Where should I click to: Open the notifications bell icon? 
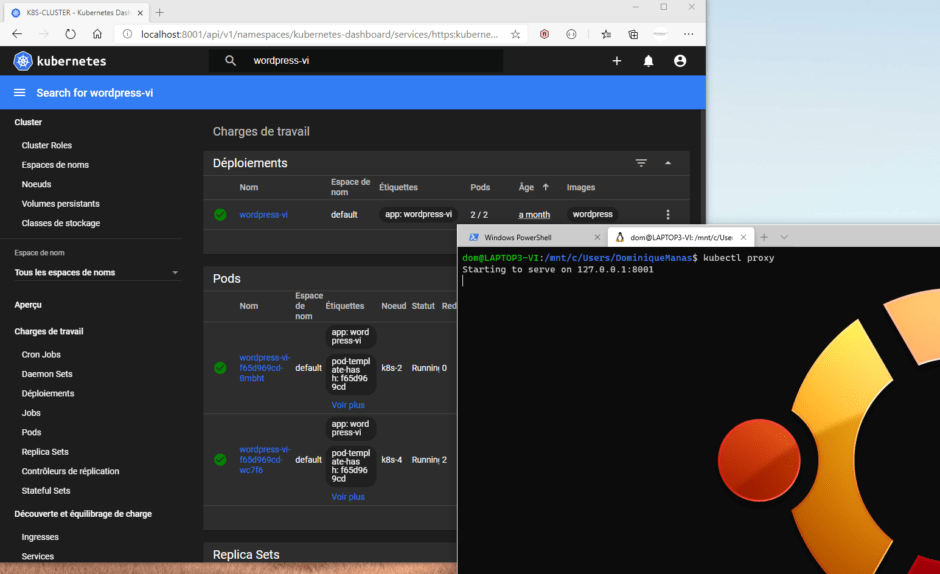[x=648, y=61]
